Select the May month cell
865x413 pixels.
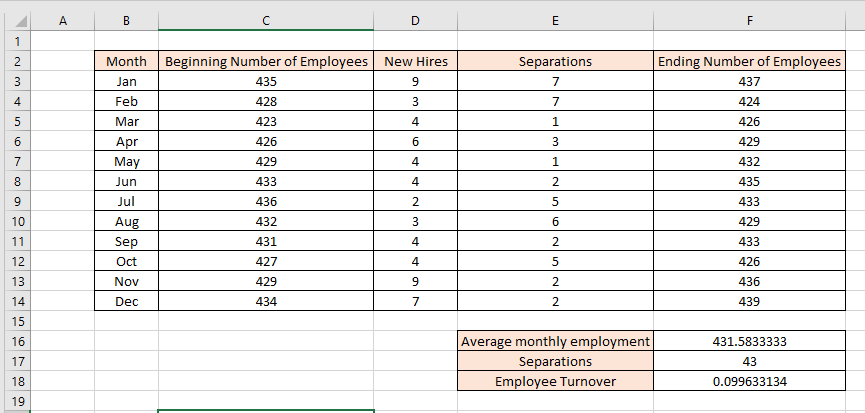(x=126, y=162)
